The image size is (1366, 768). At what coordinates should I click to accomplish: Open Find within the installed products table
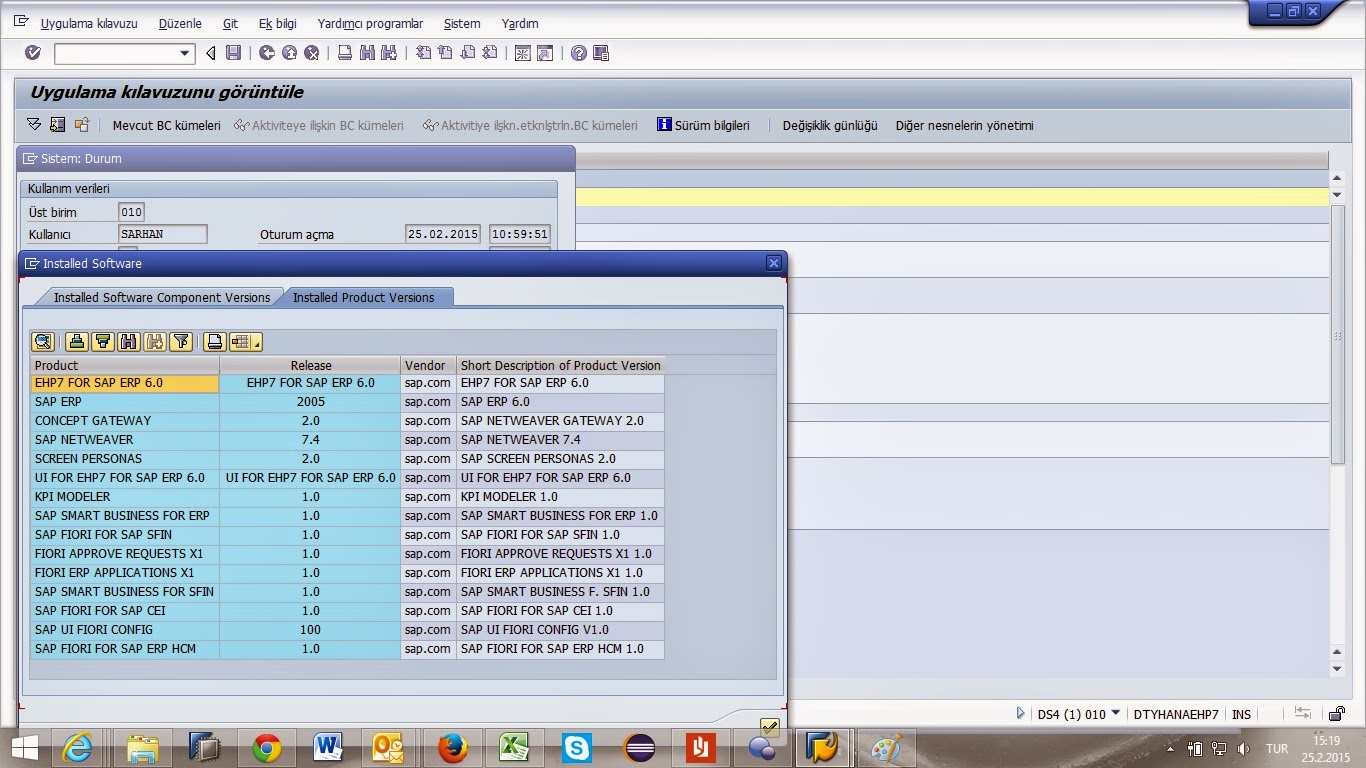pos(128,342)
